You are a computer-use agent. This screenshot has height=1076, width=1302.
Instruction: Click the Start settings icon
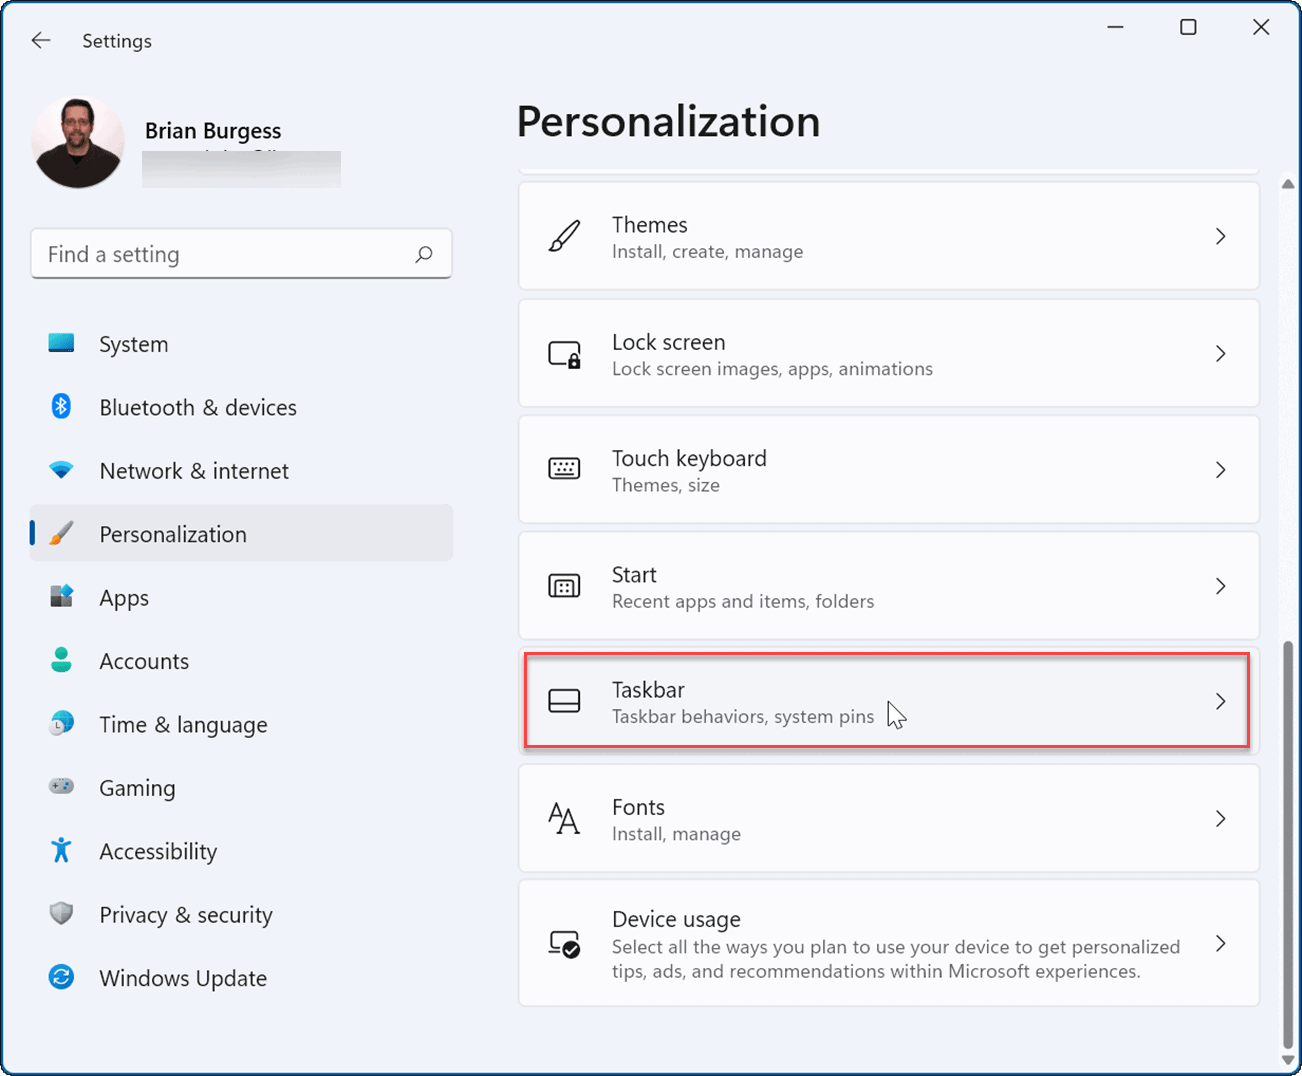coord(565,586)
